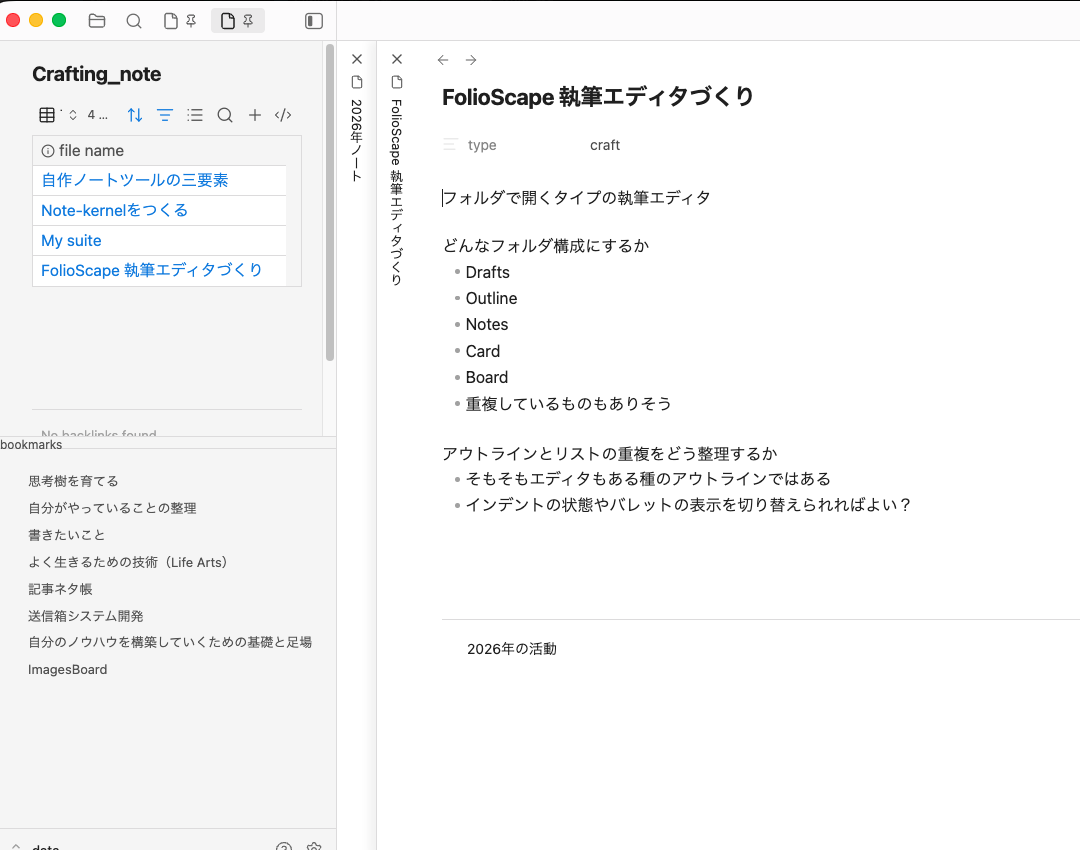Image resolution: width=1080 pixels, height=850 pixels.
Task: Open the '思考樹を育てる' bookmark
Action: click(73, 481)
